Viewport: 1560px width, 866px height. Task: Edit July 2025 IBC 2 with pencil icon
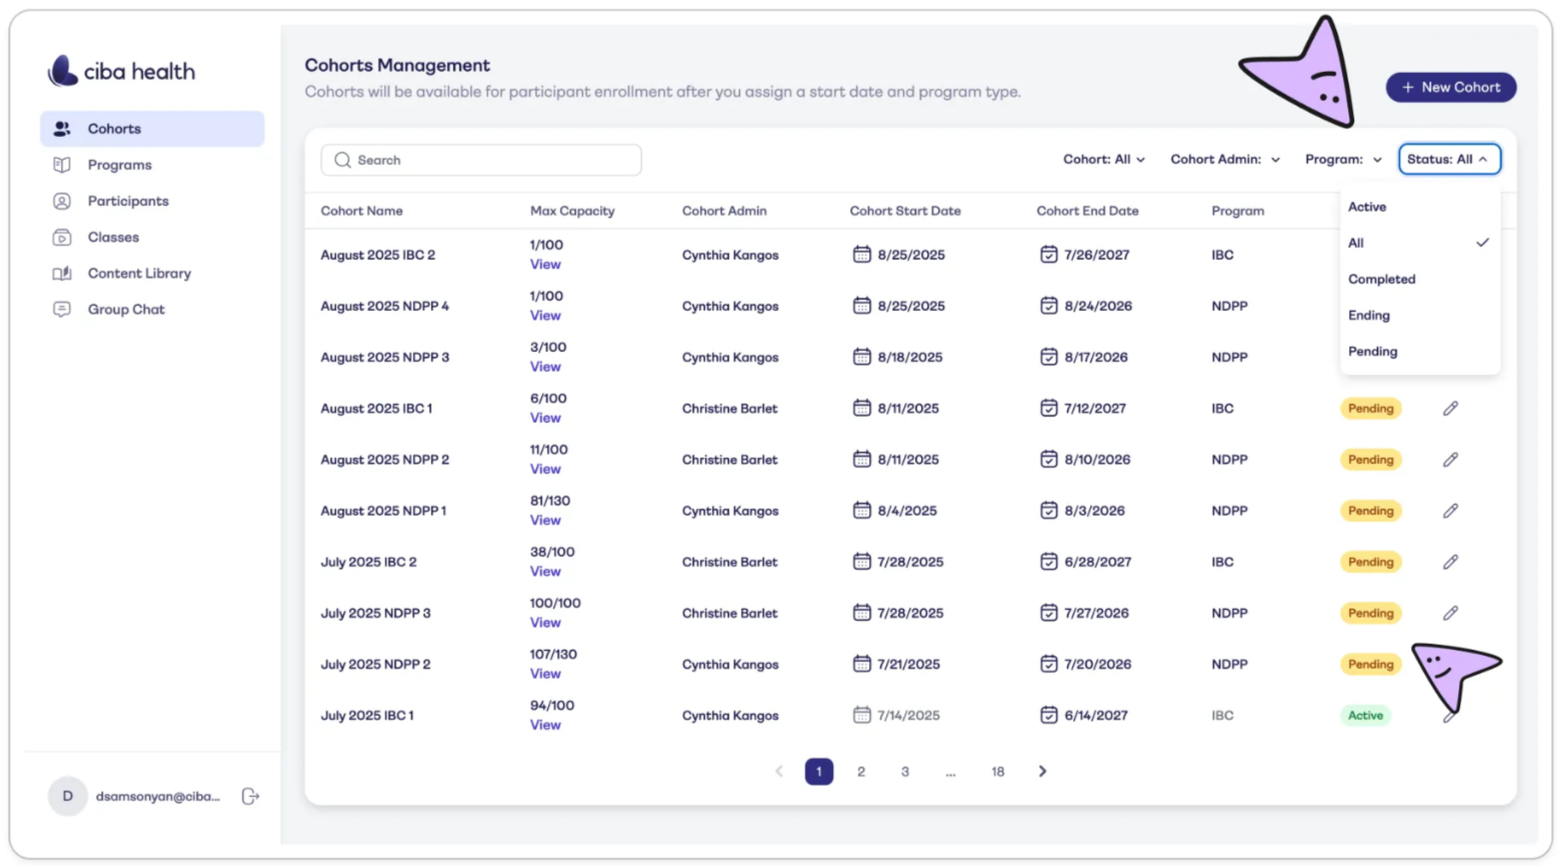[1450, 561]
